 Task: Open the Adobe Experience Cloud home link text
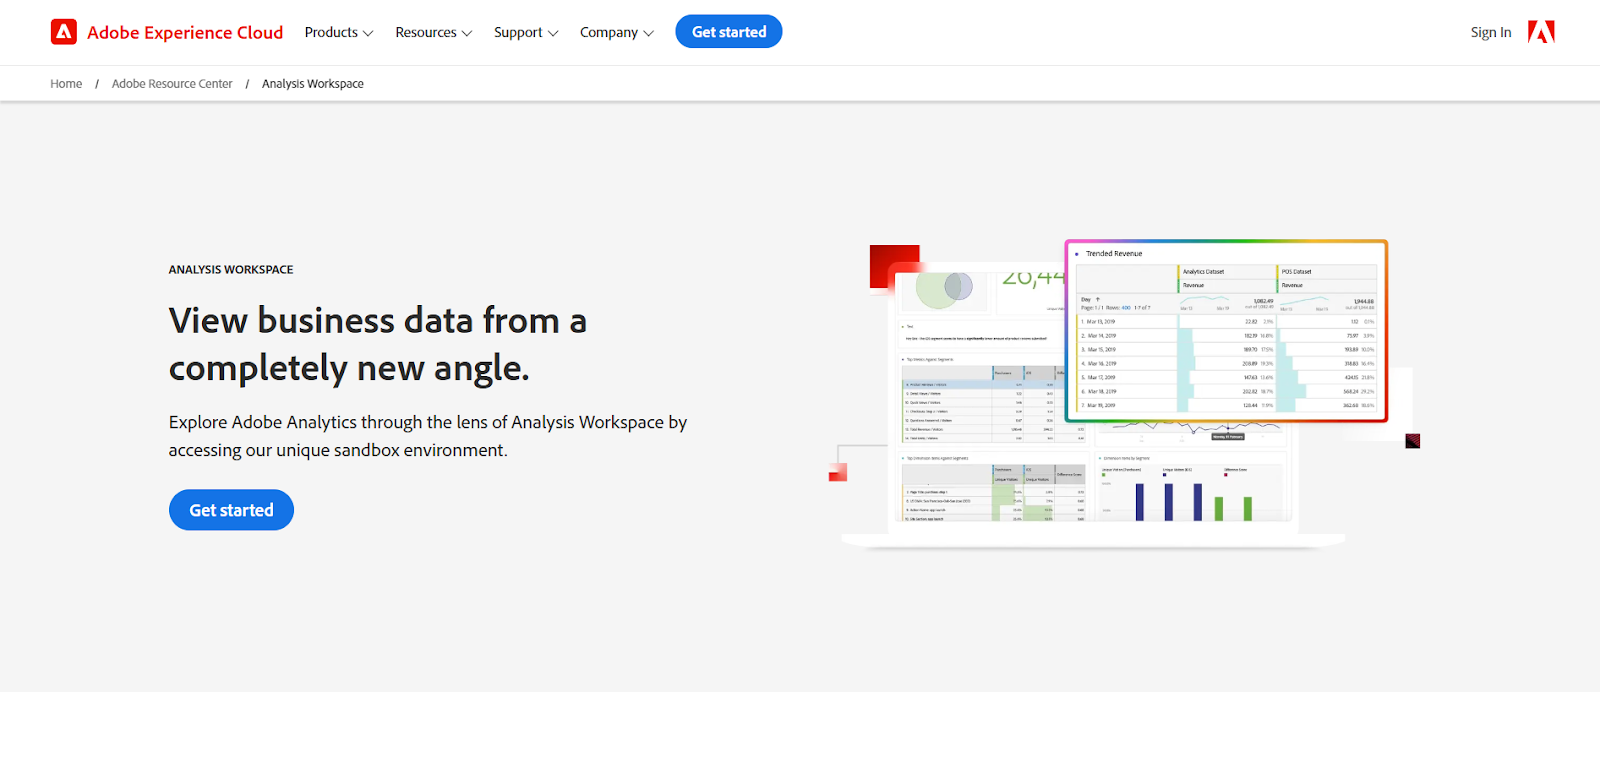(185, 32)
